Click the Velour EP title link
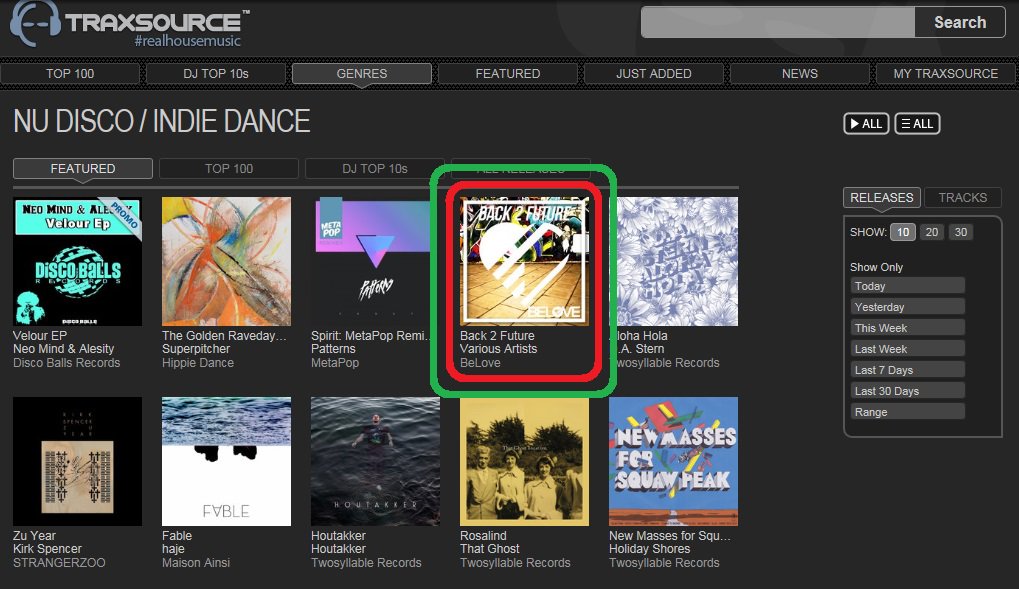Screen dimensions: 1019x589 pos(40,335)
